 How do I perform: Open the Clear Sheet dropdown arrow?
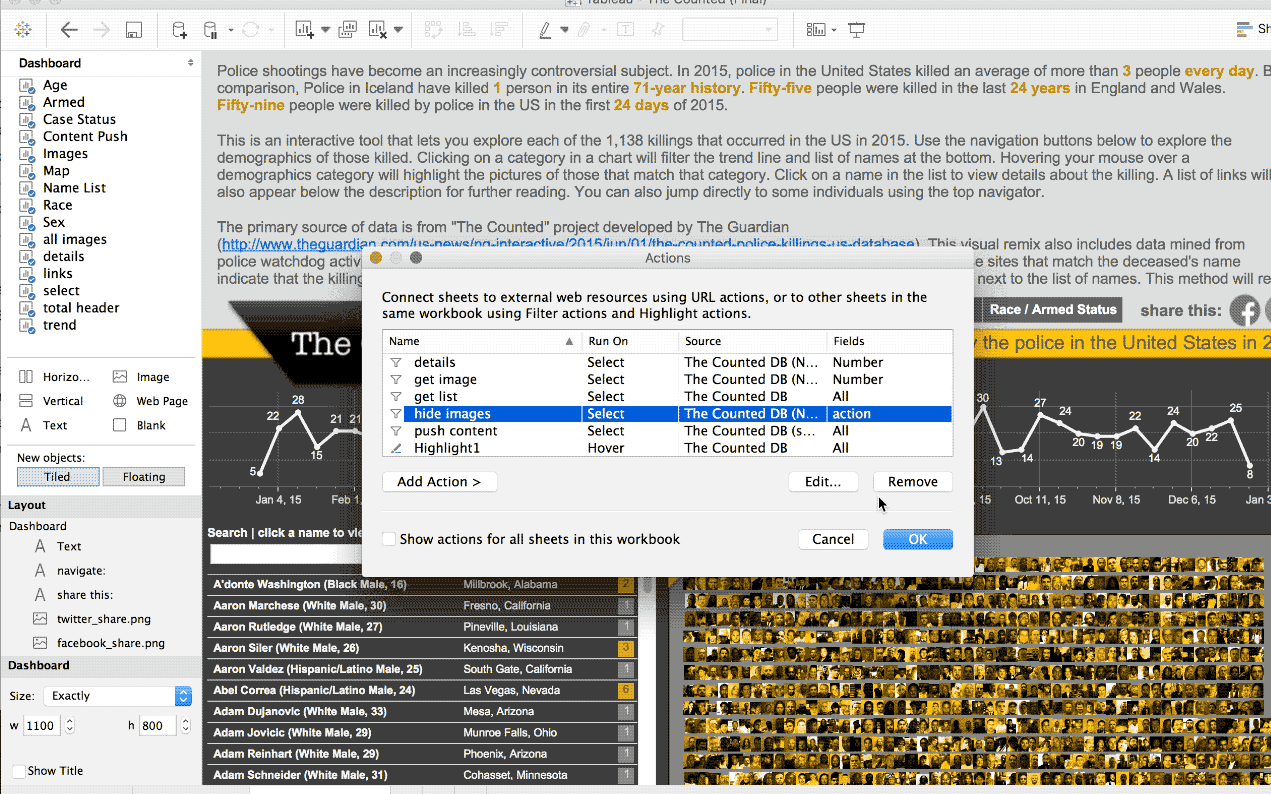point(398,30)
